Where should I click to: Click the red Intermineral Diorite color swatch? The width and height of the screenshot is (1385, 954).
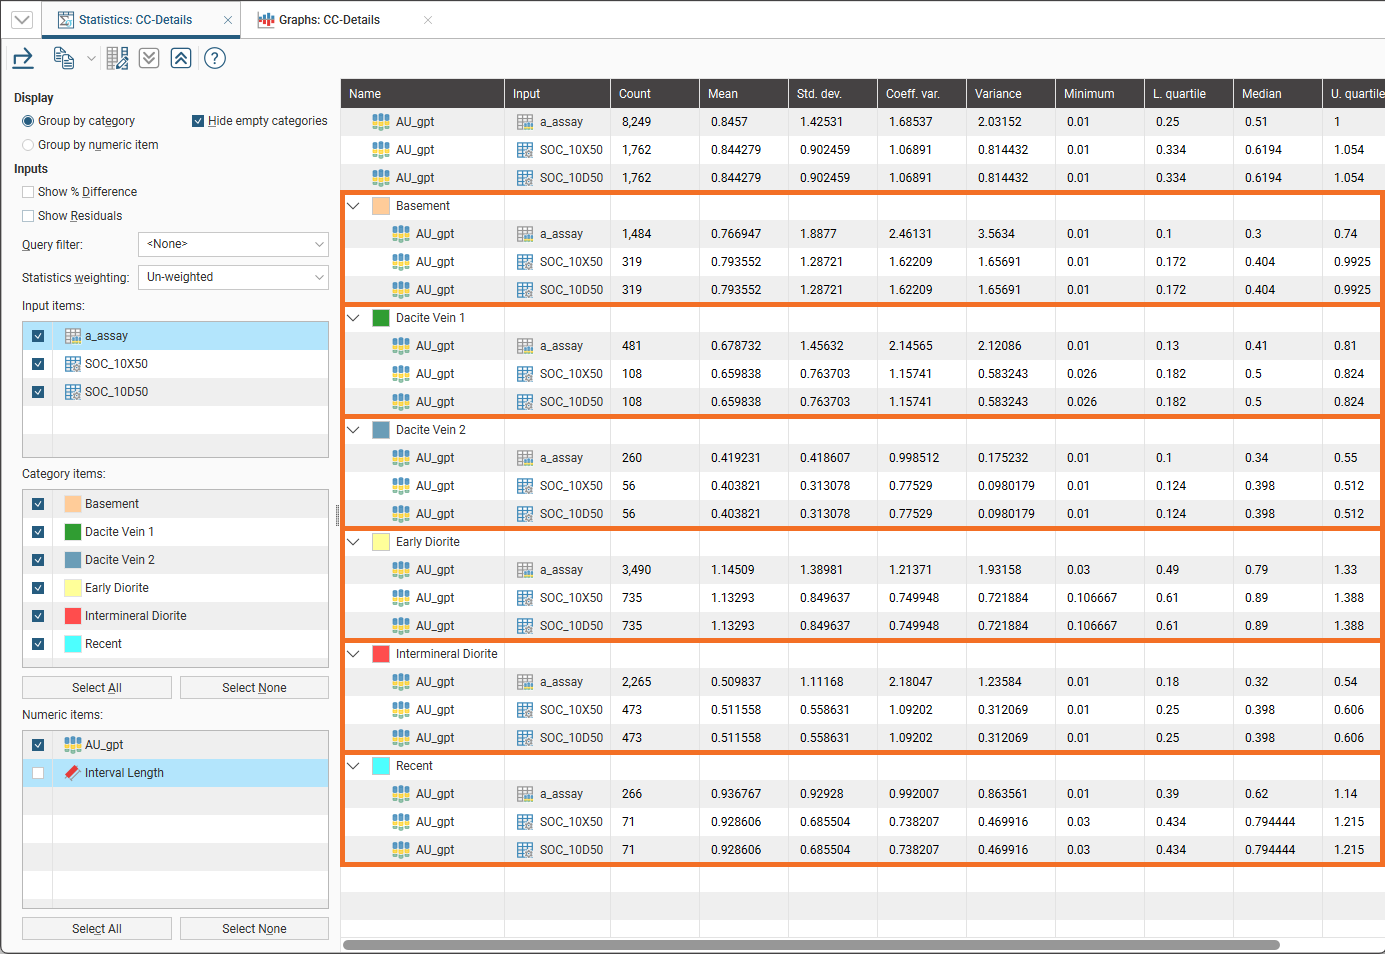pos(380,654)
